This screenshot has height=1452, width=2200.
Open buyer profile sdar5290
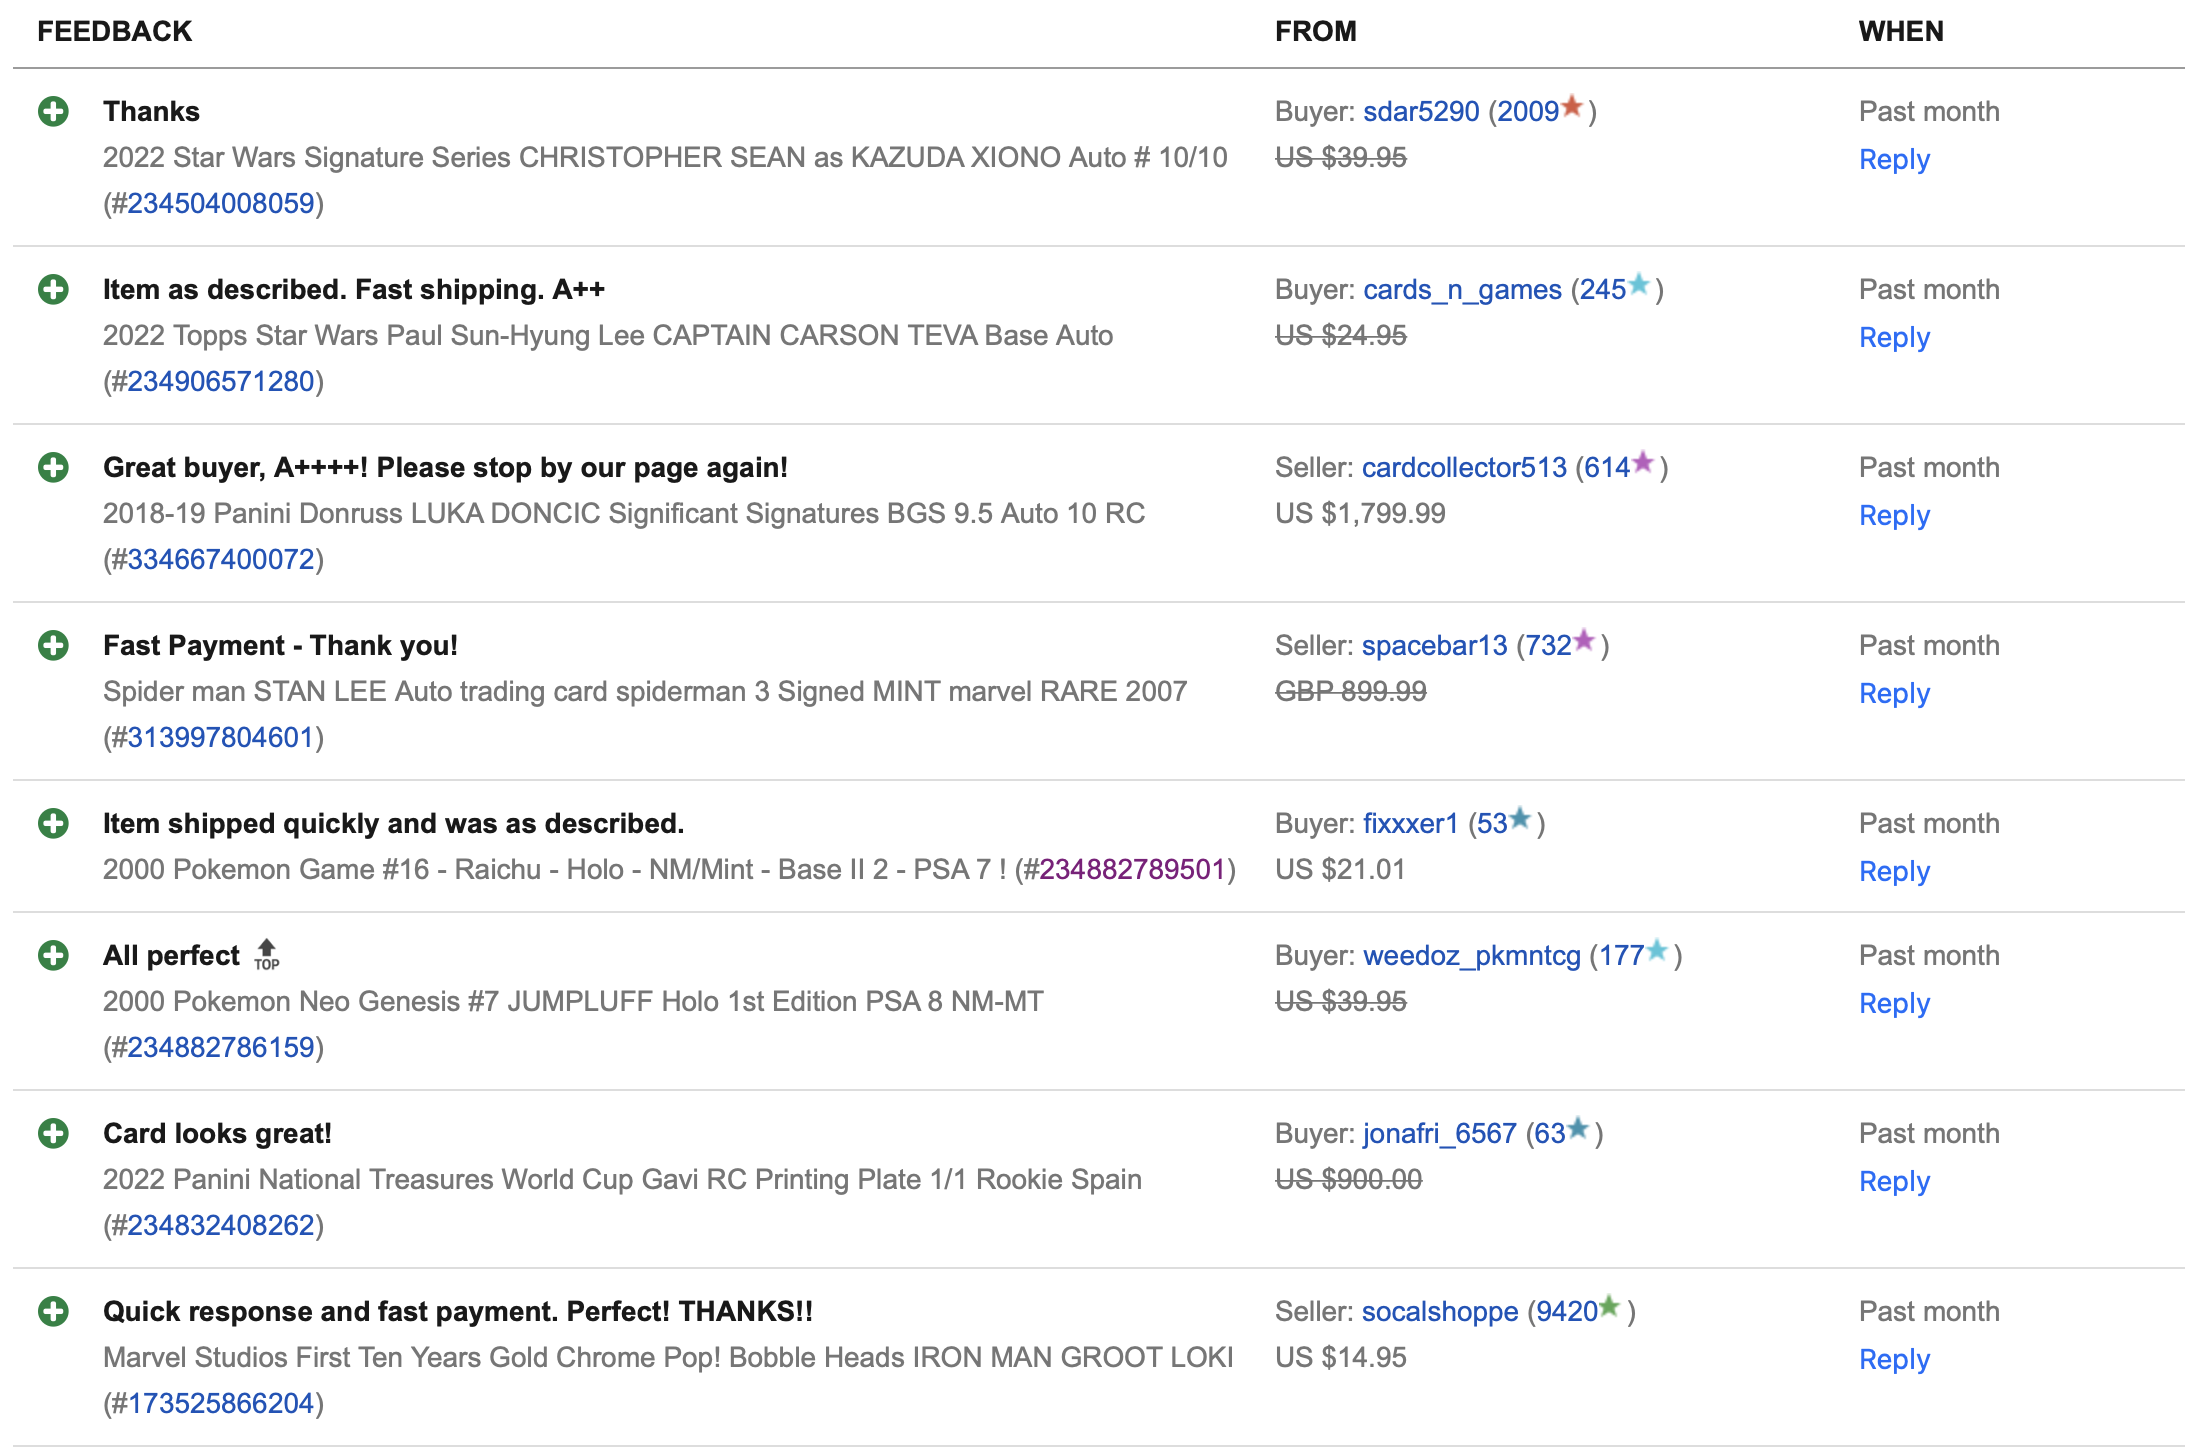point(1420,111)
